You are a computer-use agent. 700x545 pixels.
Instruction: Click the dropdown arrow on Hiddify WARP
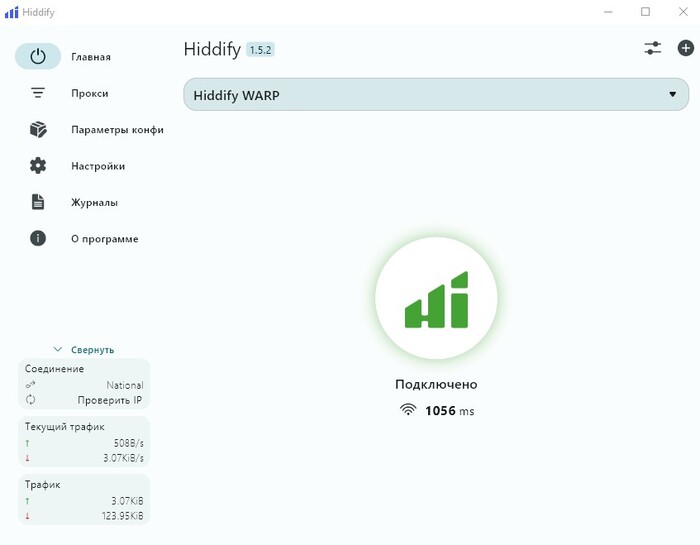tap(672, 94)
